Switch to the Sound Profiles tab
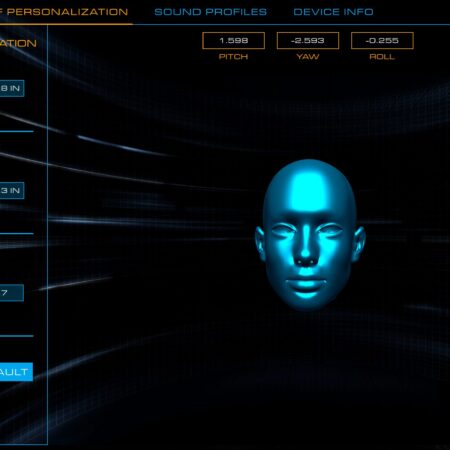Viewport: 450px width, 450px height. (210, 12)
